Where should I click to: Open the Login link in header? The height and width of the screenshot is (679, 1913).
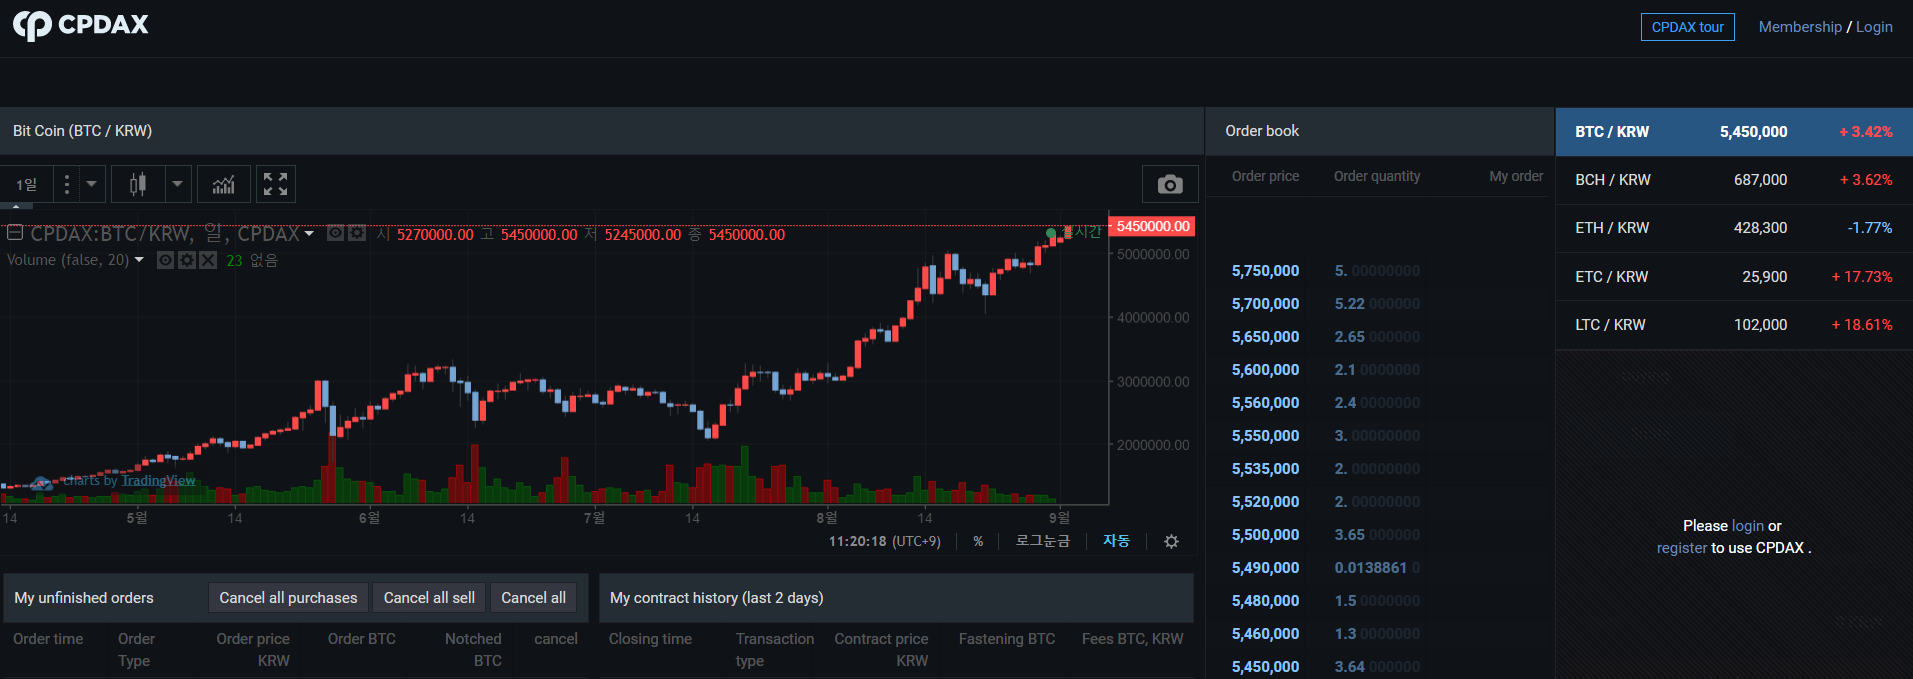coord(1874,27)
